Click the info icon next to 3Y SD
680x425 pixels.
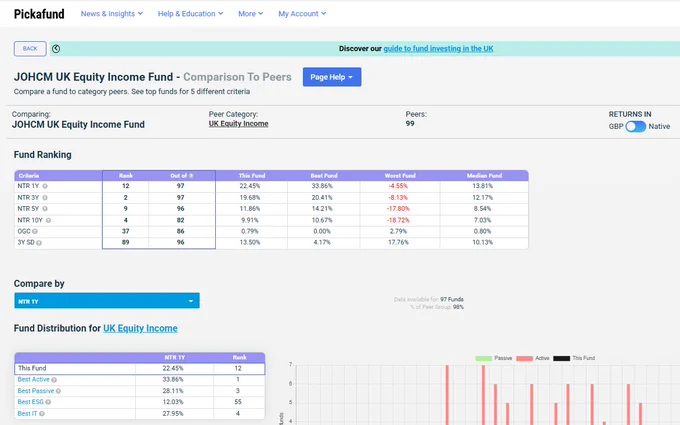[39, 243]
